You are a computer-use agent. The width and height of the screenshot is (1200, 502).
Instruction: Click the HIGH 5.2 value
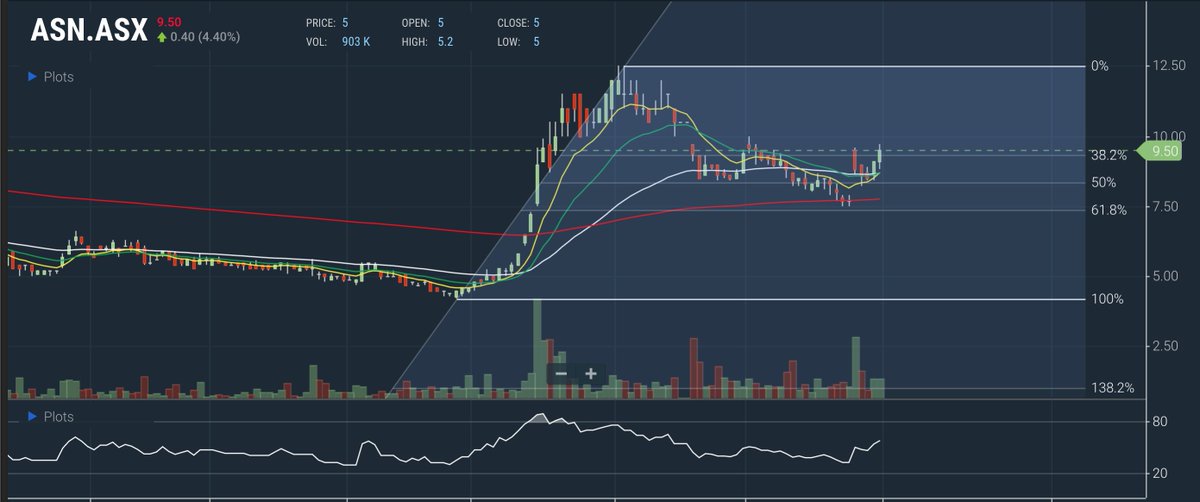[x=445, y=42]
